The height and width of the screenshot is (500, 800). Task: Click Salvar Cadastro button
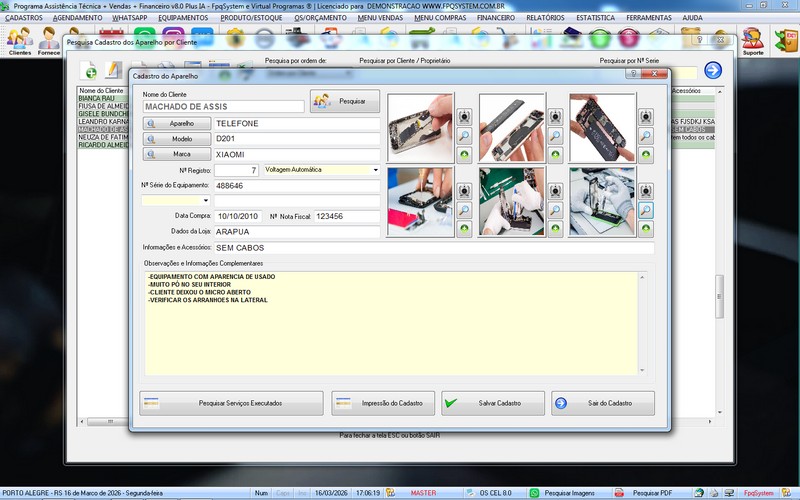pos(493,403)
